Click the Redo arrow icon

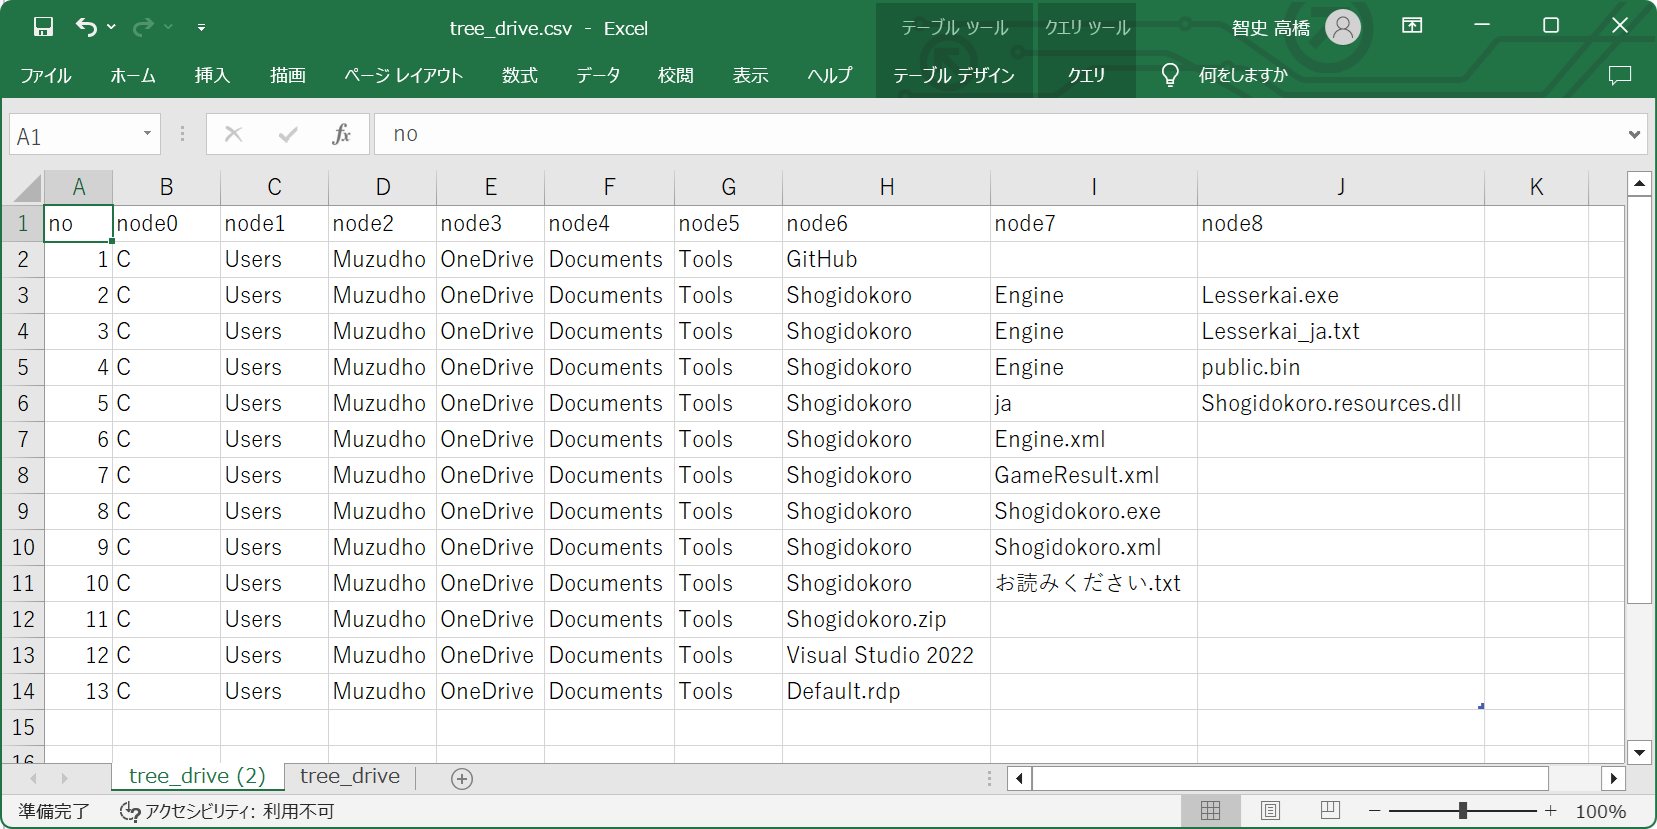(x=143, y=27)
